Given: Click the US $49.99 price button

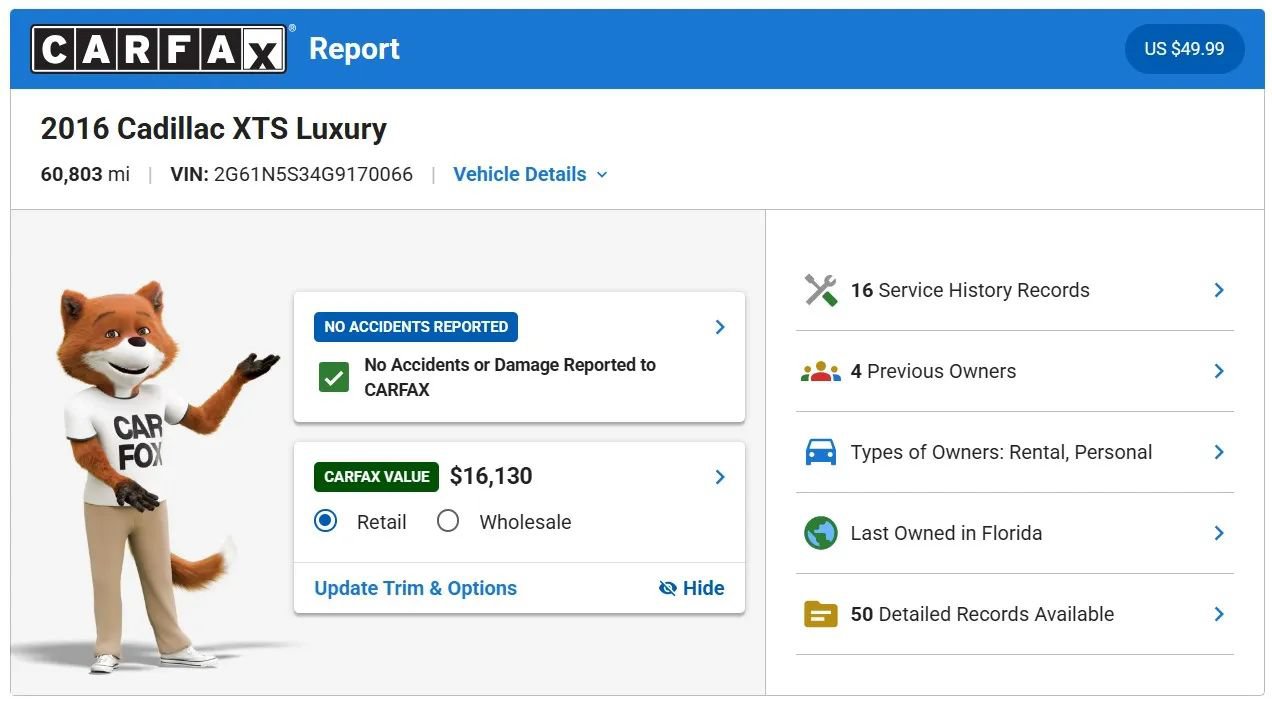Looking at the screenshot, I should (1184, 49).
